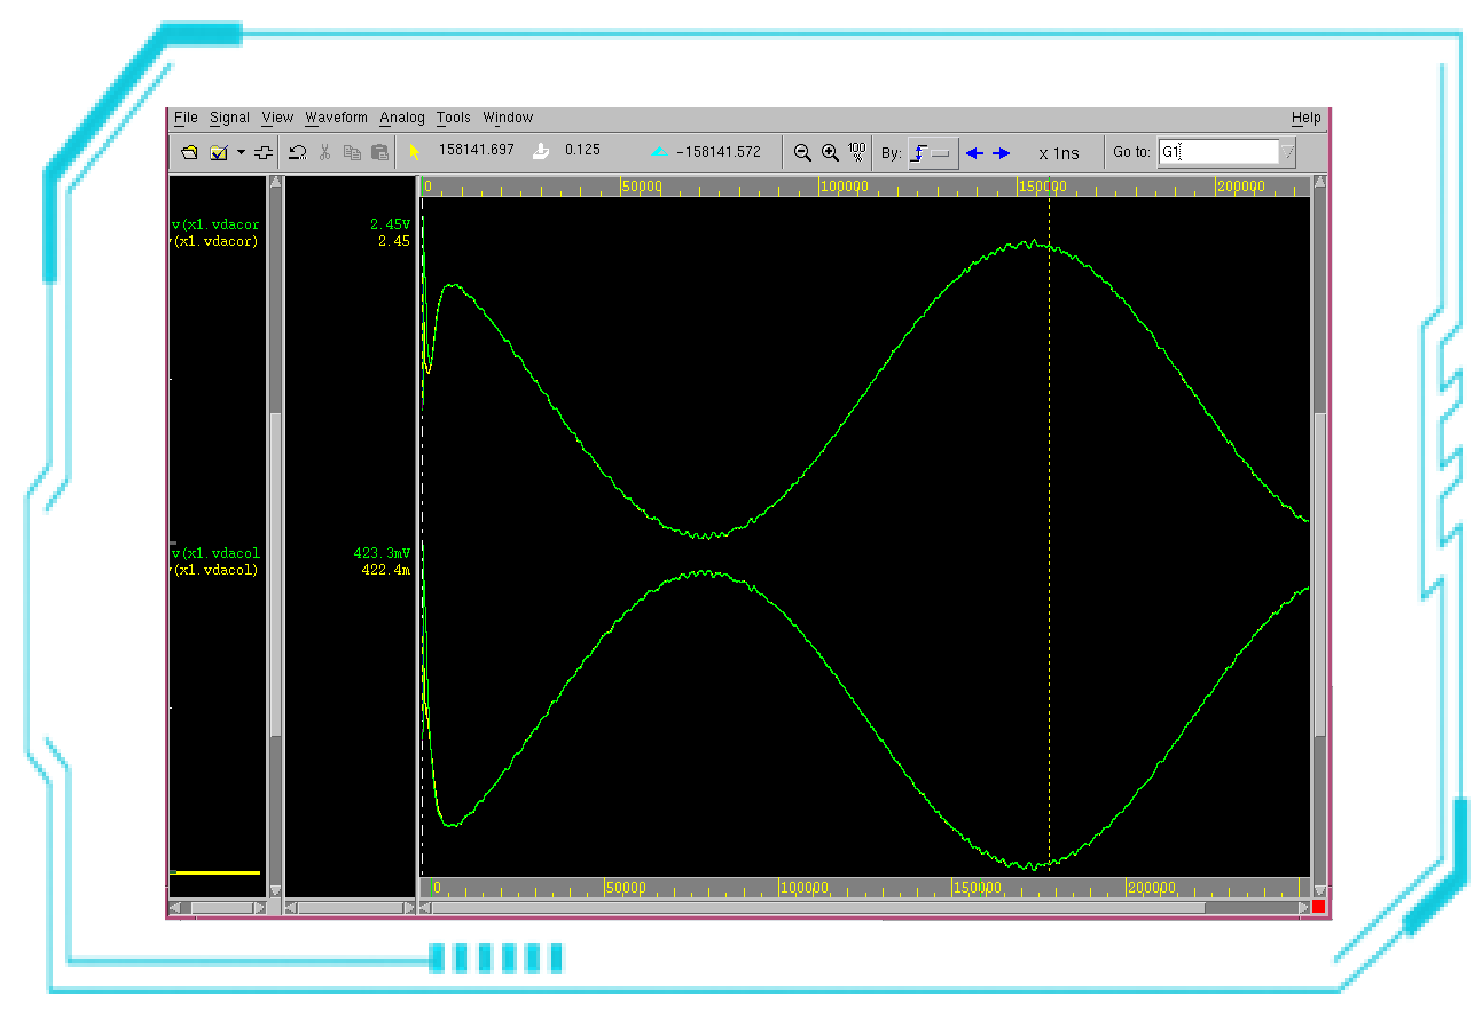The width and height of the screenshot is (1483, 1019).
Task: Click the paste clipboard icon
Action: coord(380,152)
